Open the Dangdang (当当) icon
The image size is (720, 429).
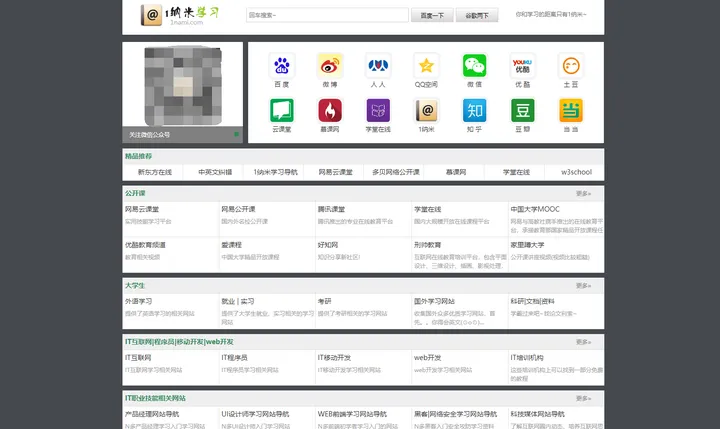point(571,110)
